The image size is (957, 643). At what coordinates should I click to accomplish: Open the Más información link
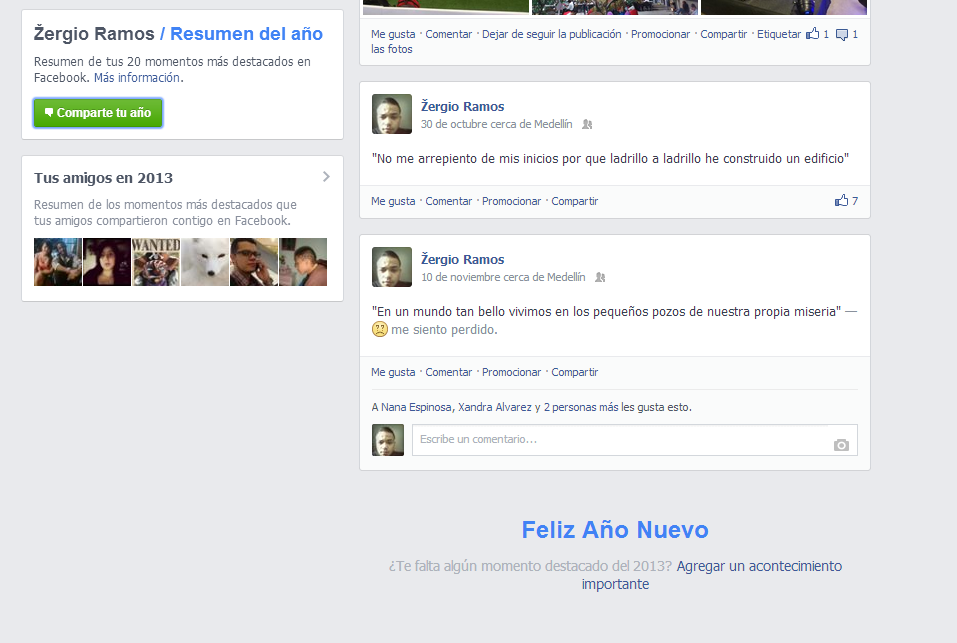click(137, 77)
